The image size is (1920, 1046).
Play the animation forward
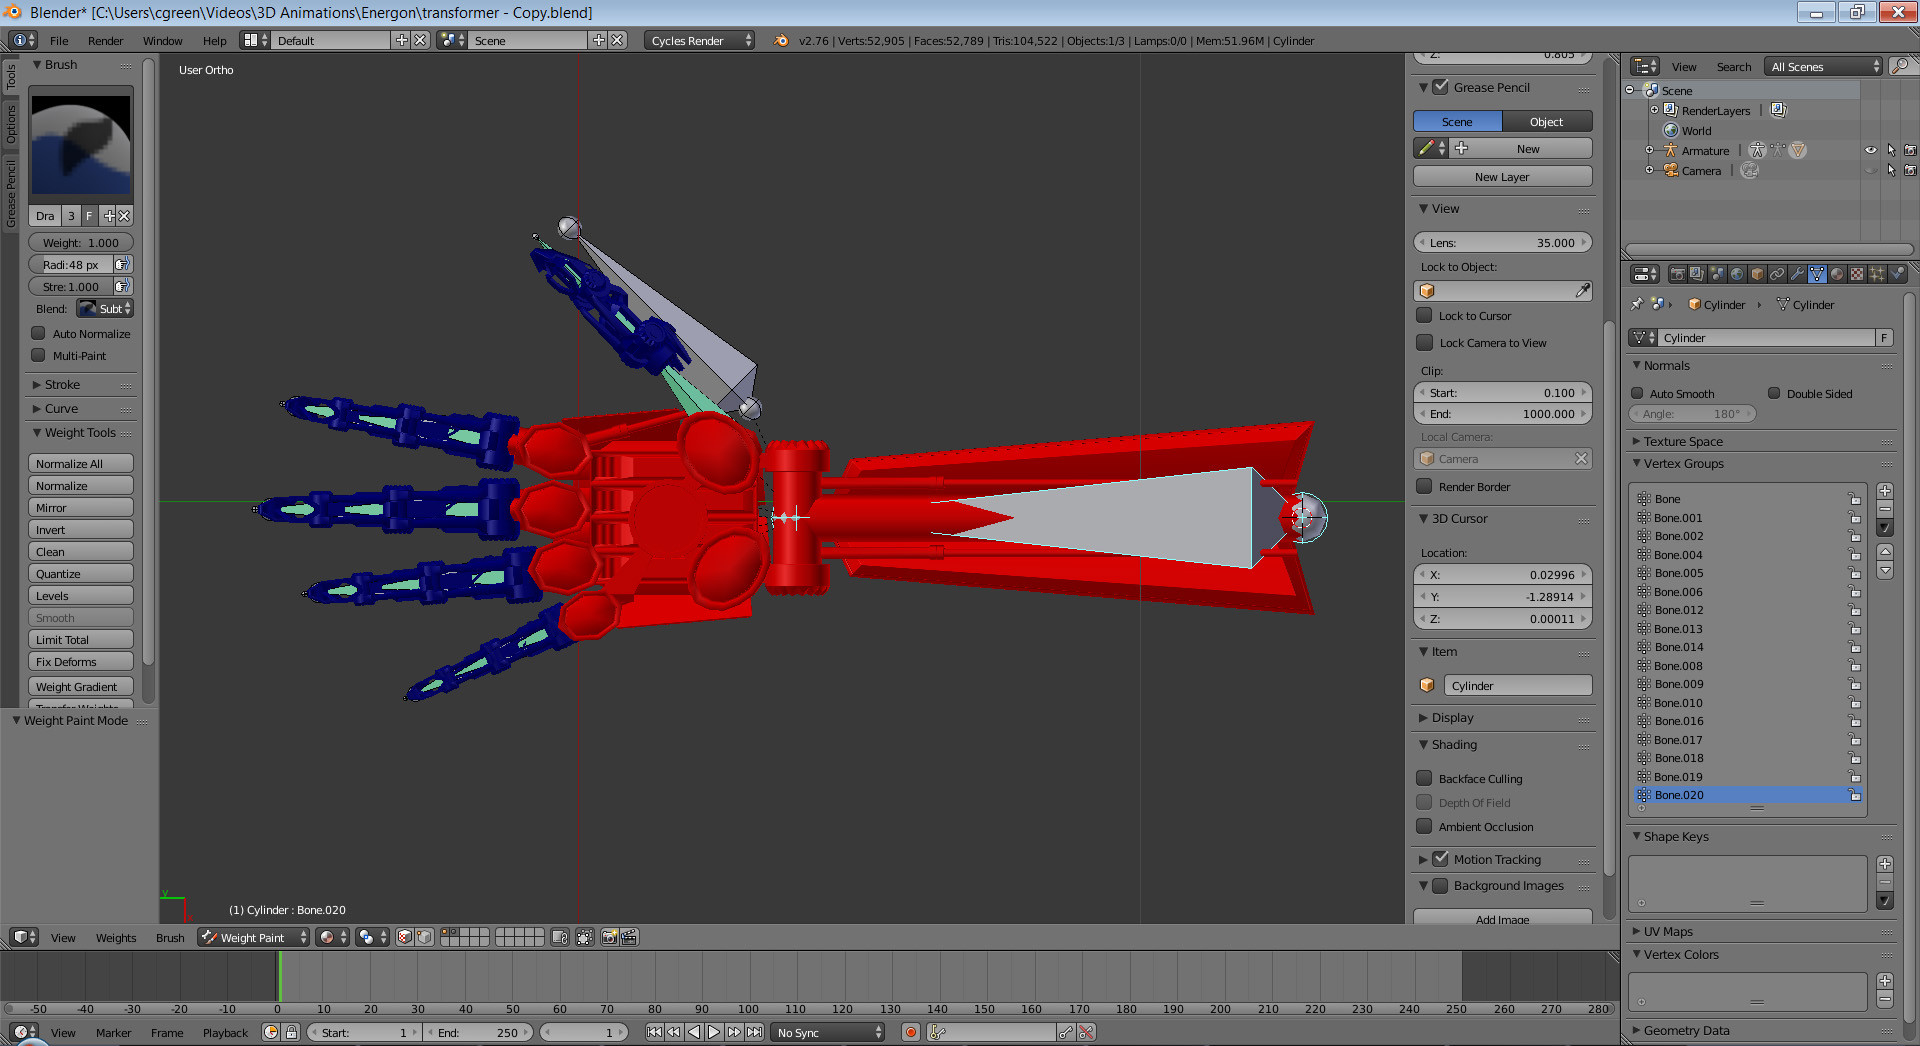click(714, 1032)
